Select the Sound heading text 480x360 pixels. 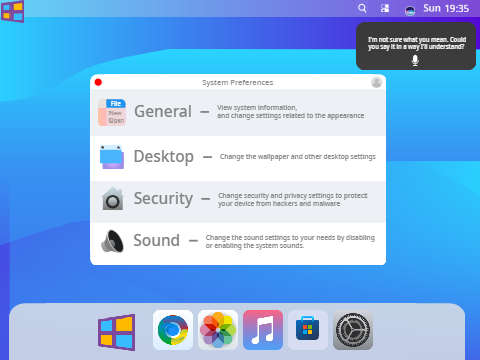click(x=157, y=240)
